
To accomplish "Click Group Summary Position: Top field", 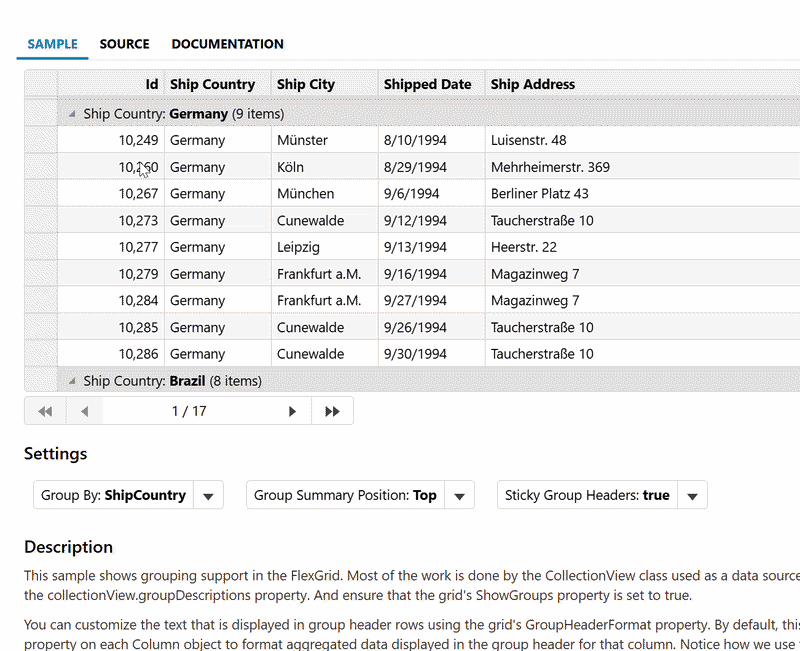I will click(x=345, y=495).
